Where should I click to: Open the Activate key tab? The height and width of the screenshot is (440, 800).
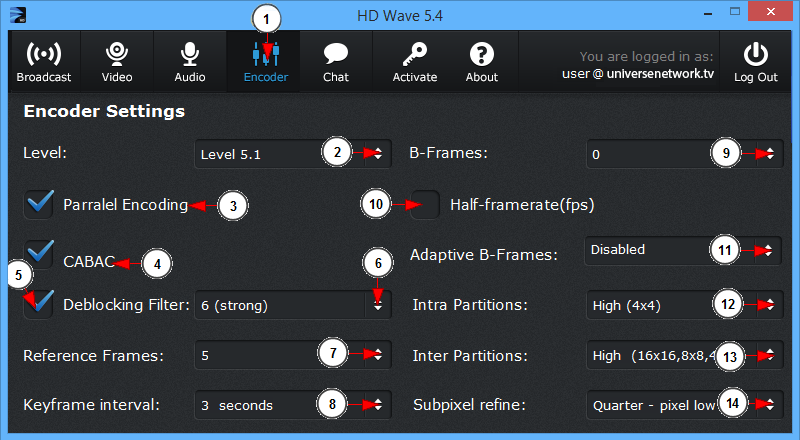click(415, 62)
